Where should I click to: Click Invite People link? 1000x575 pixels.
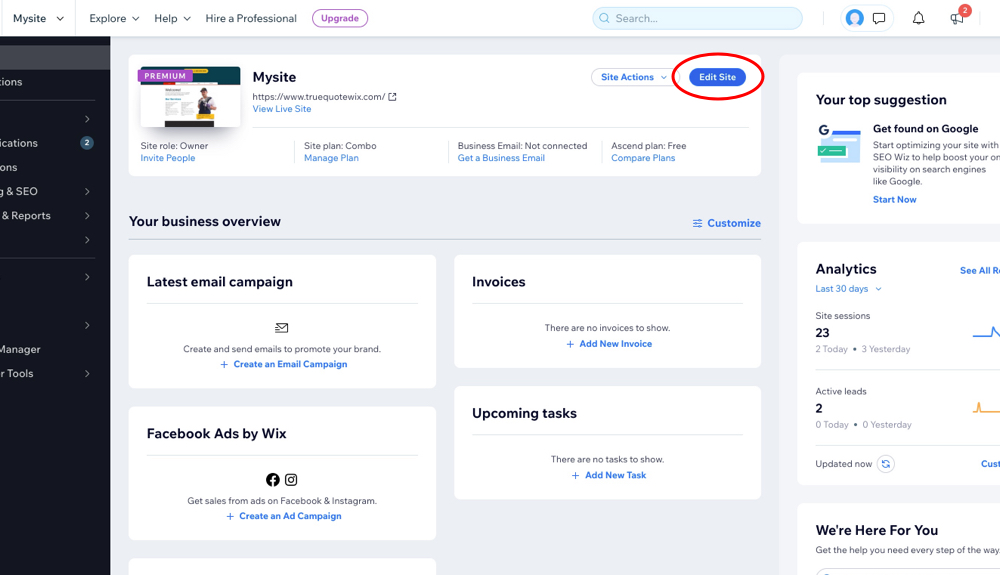coord(168,158)
